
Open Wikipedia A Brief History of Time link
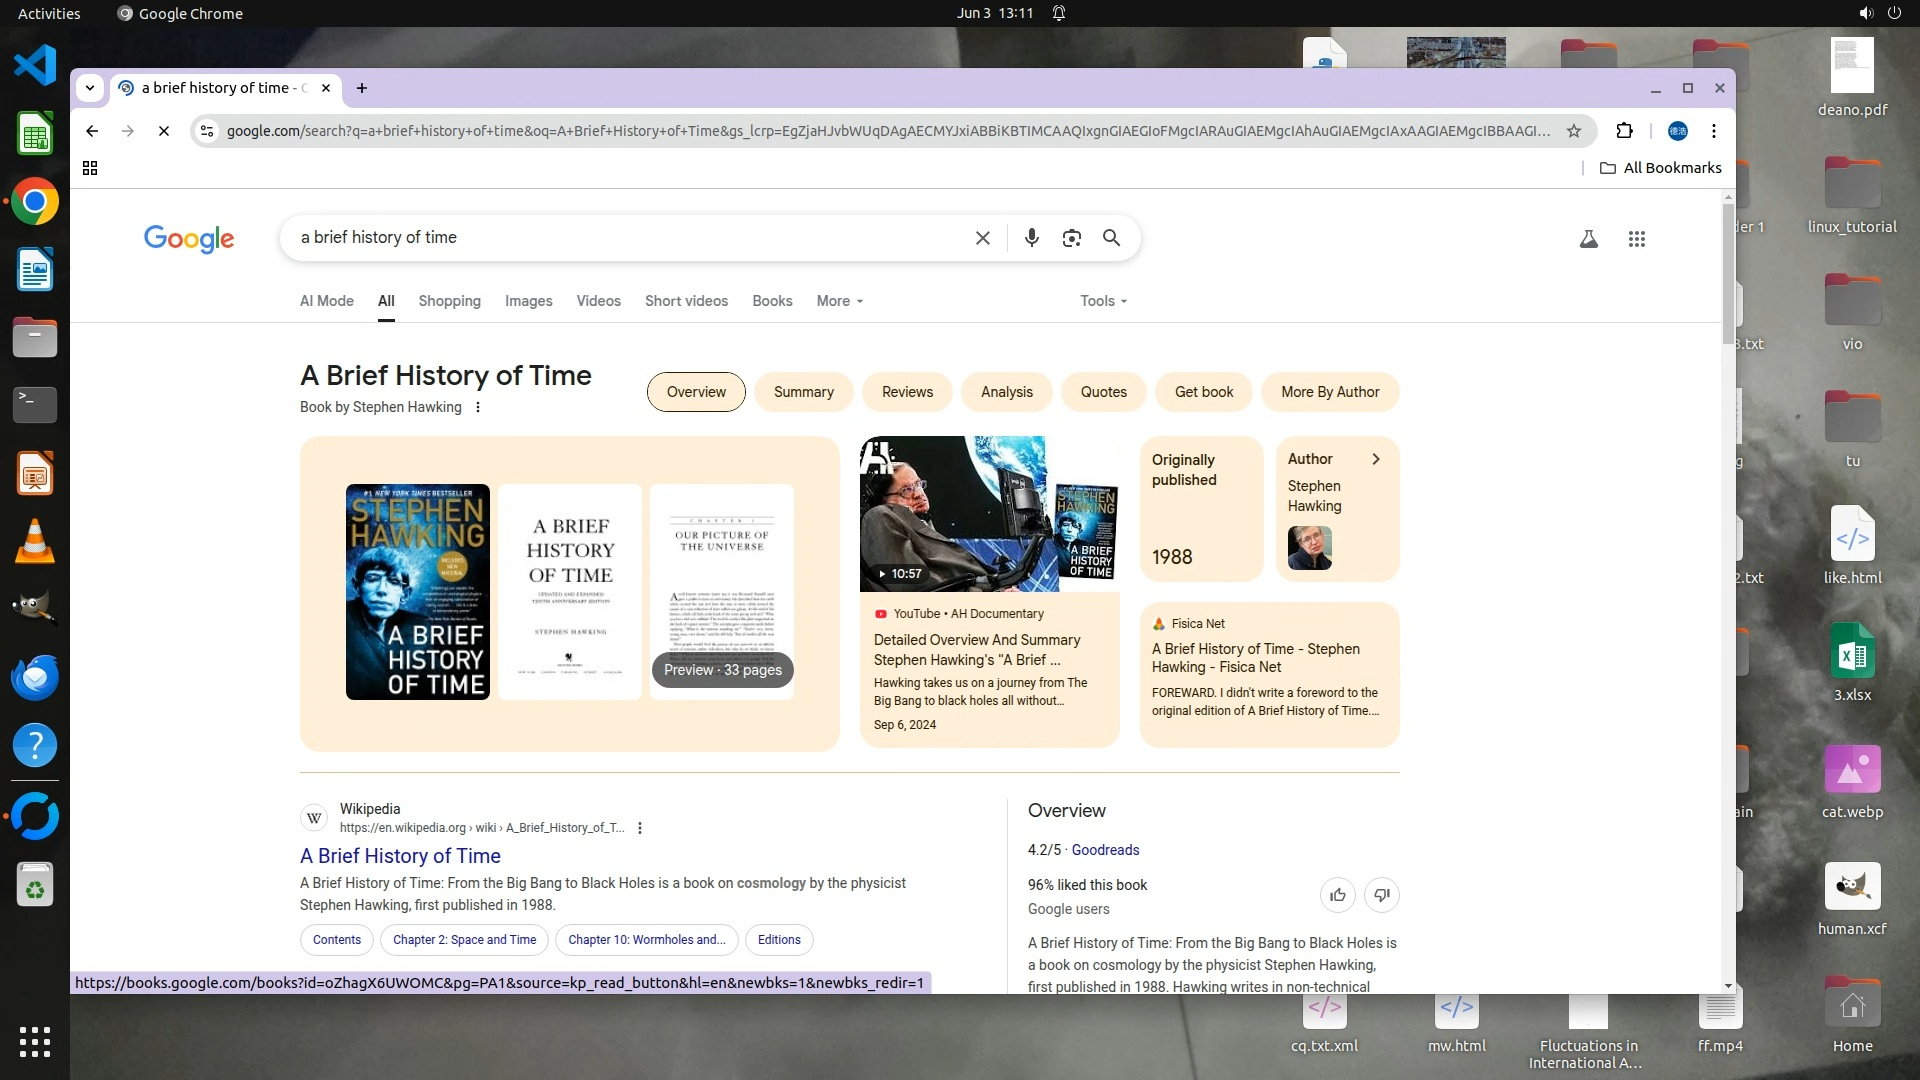[400, 856]
